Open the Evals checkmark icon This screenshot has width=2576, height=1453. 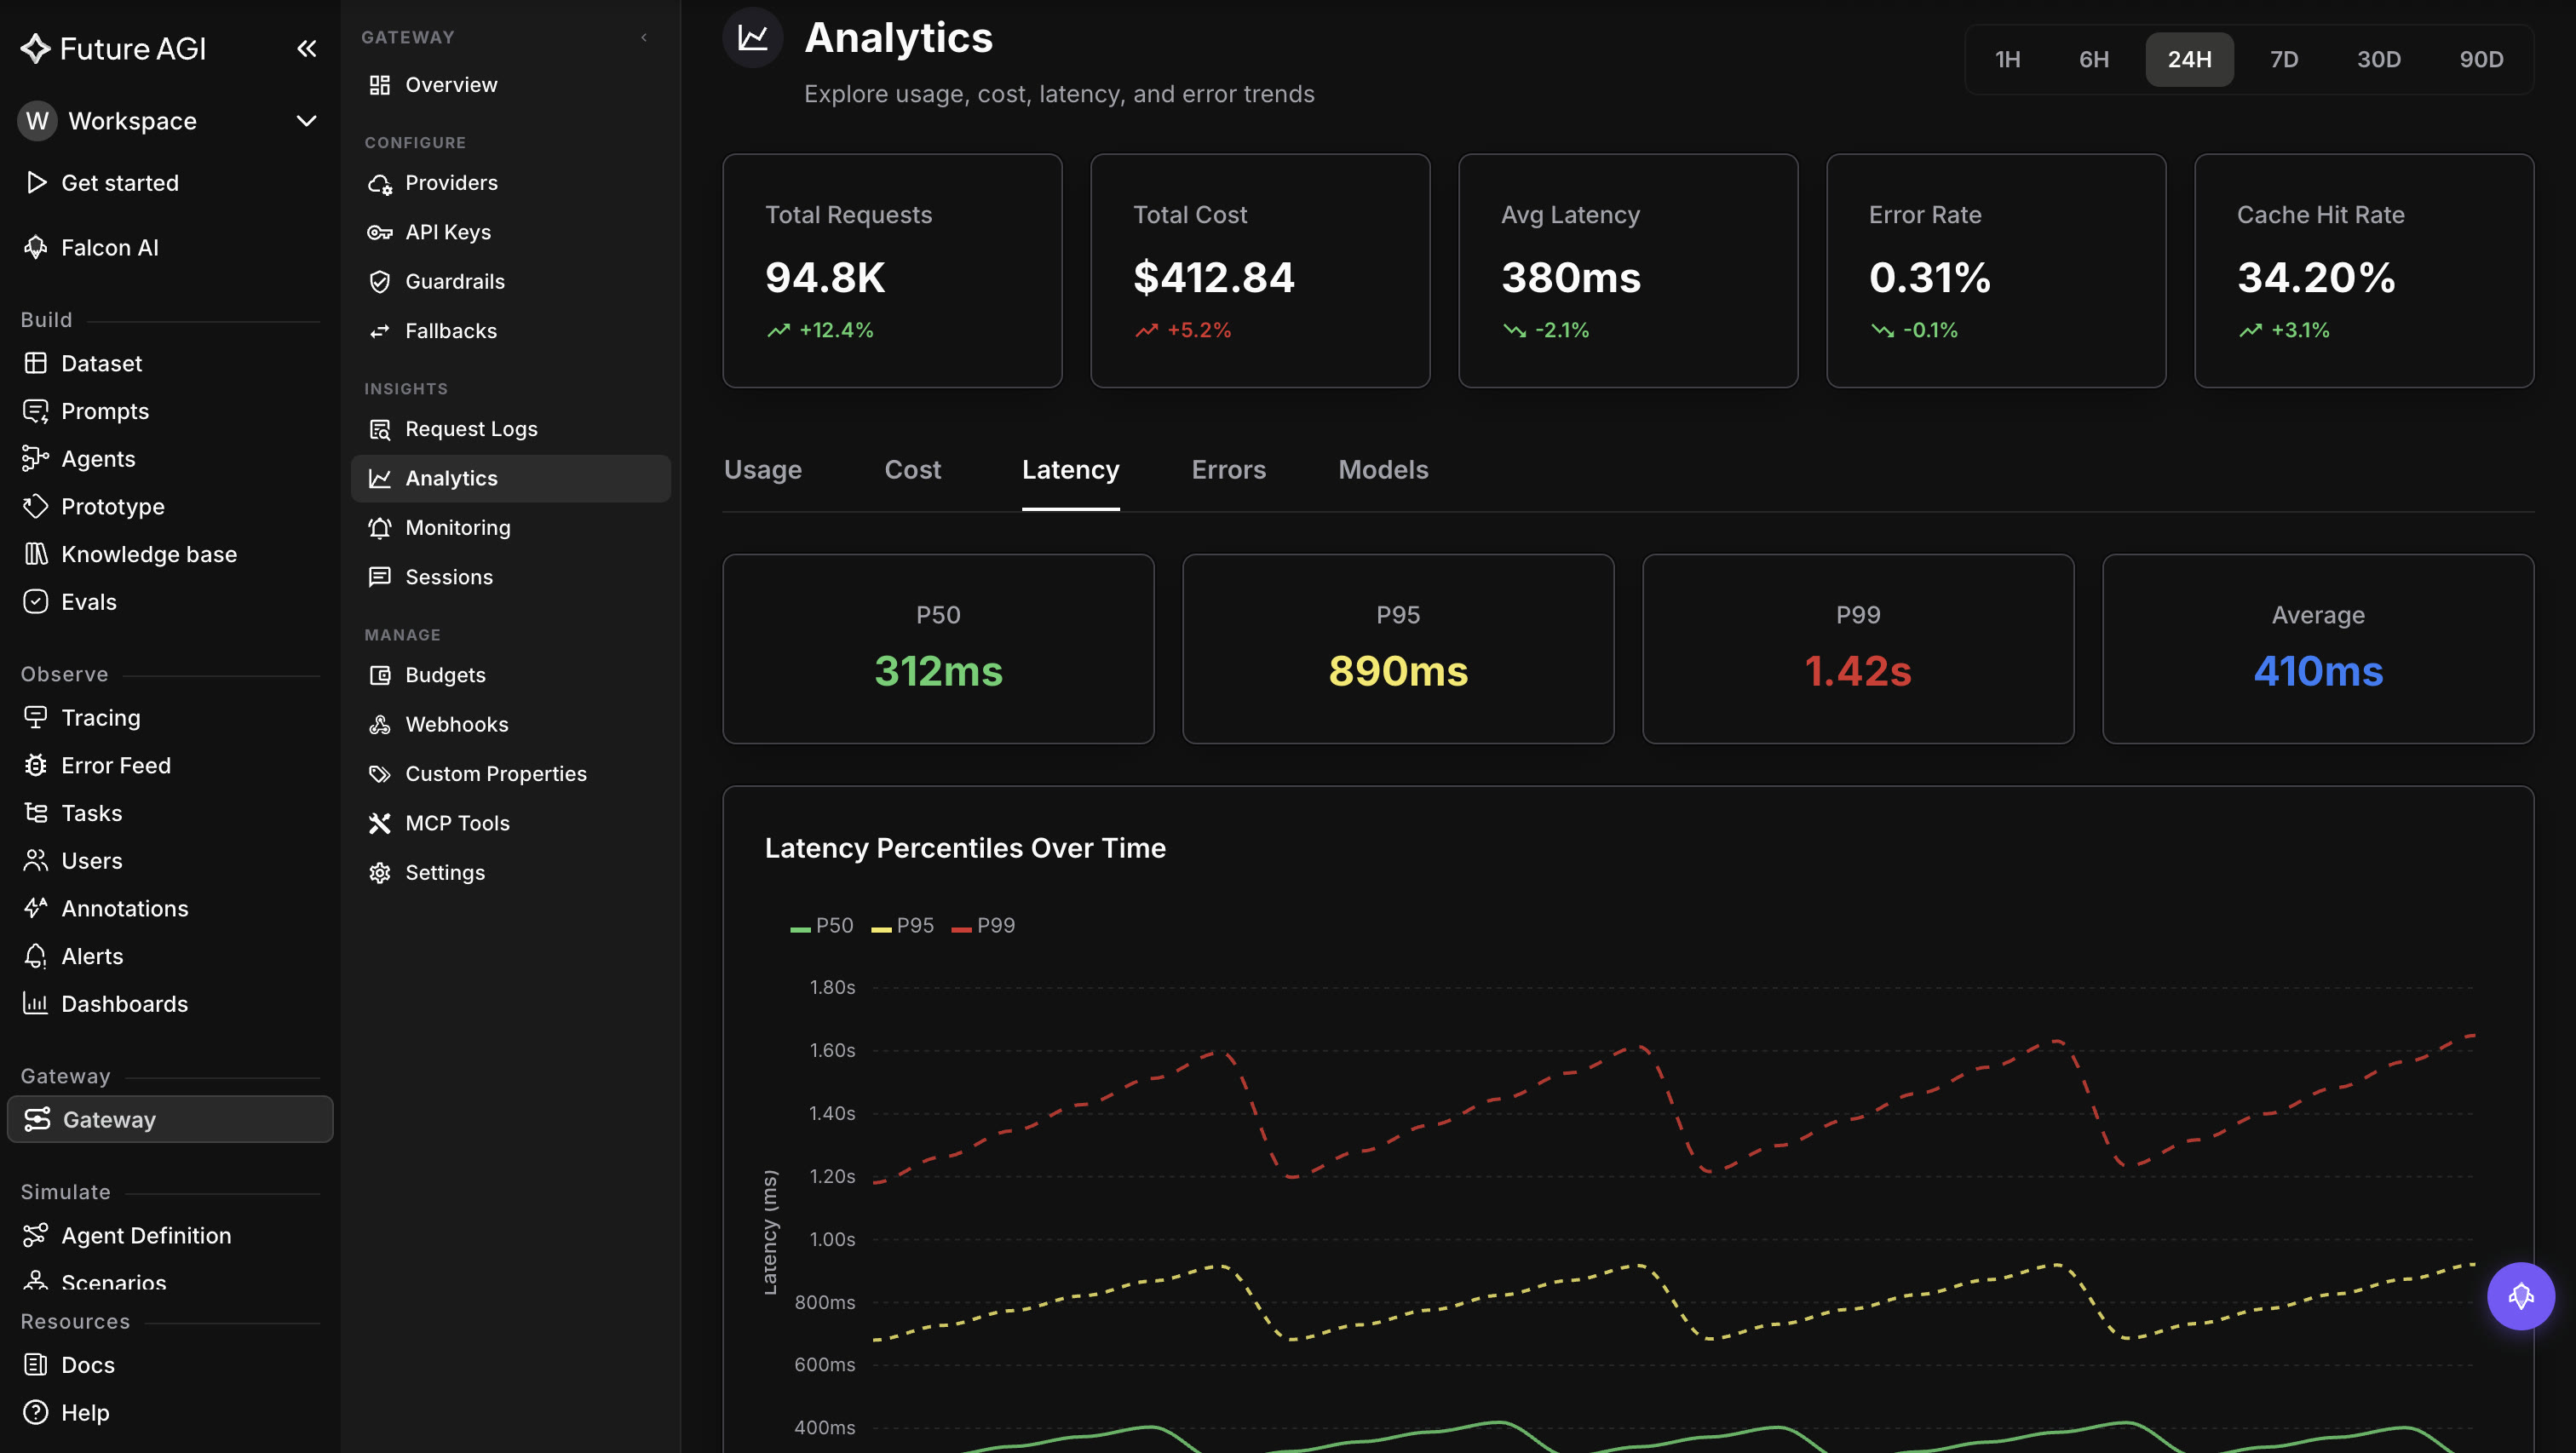[36, 601]
